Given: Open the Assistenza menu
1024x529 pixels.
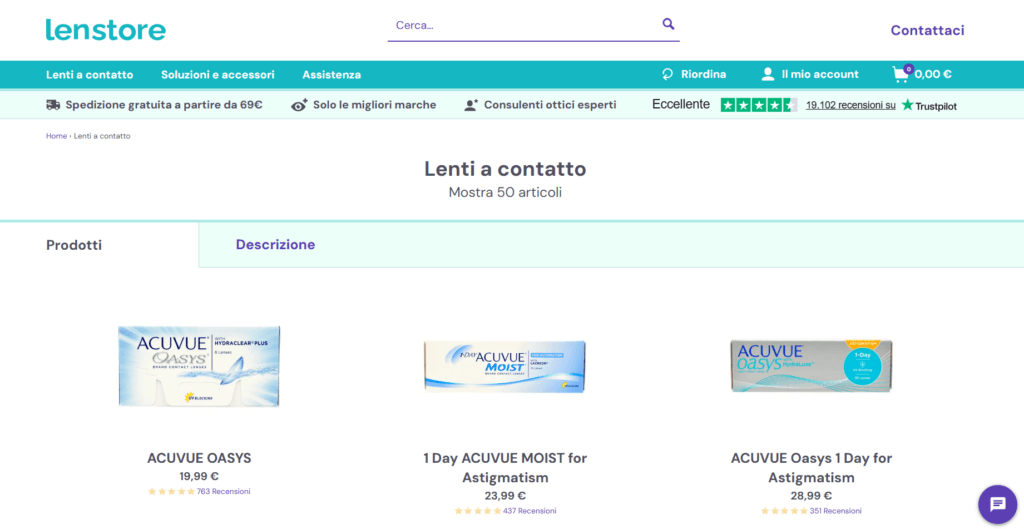Looking at the screenshot, I should click(331, 74).
